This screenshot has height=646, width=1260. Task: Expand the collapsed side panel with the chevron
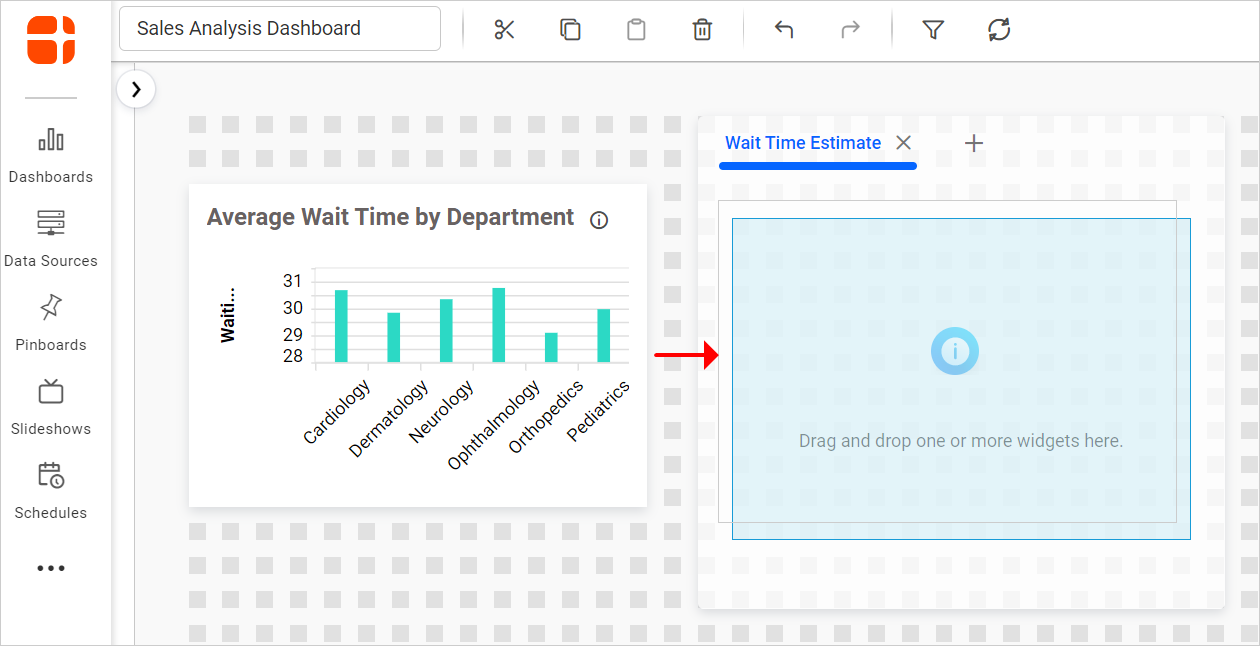pyautogui.click(x=136, y=89)
